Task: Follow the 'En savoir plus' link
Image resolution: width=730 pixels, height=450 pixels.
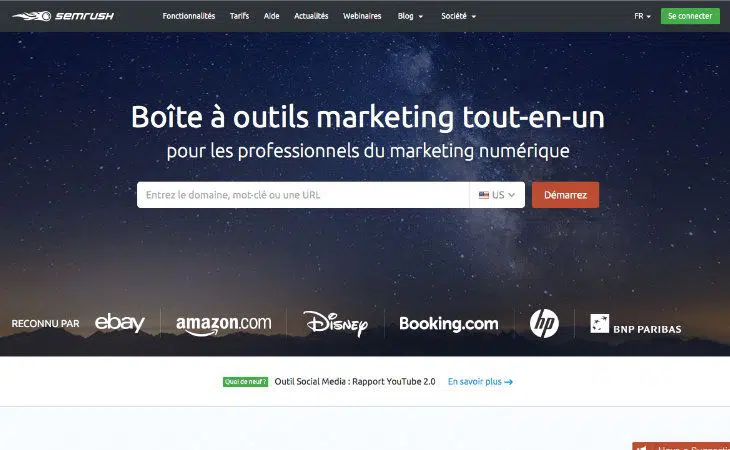Action: tap(480, 382)
